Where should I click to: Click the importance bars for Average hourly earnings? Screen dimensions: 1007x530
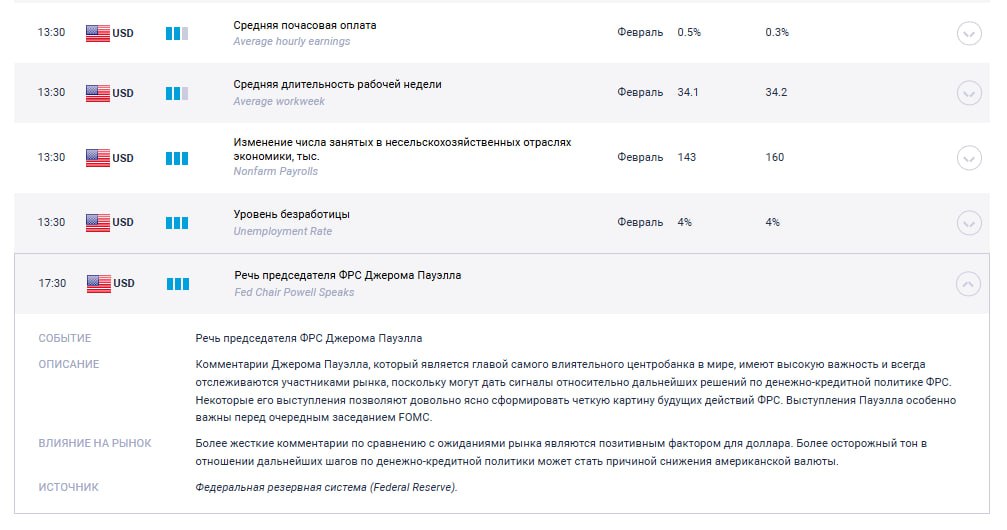pyautogui.click(x=177, y=33)
